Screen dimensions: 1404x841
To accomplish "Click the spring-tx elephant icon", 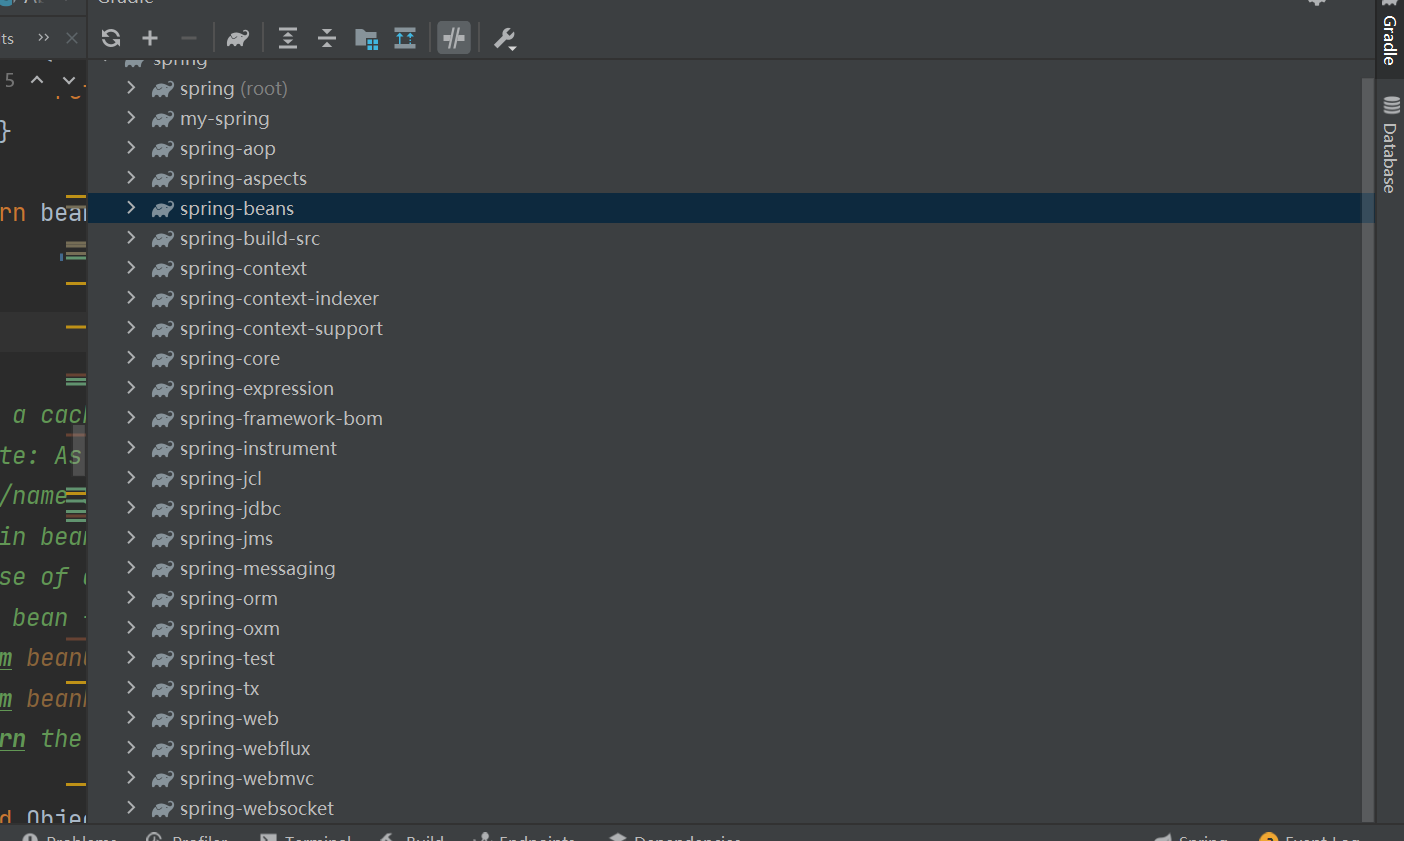I will 162,689.
